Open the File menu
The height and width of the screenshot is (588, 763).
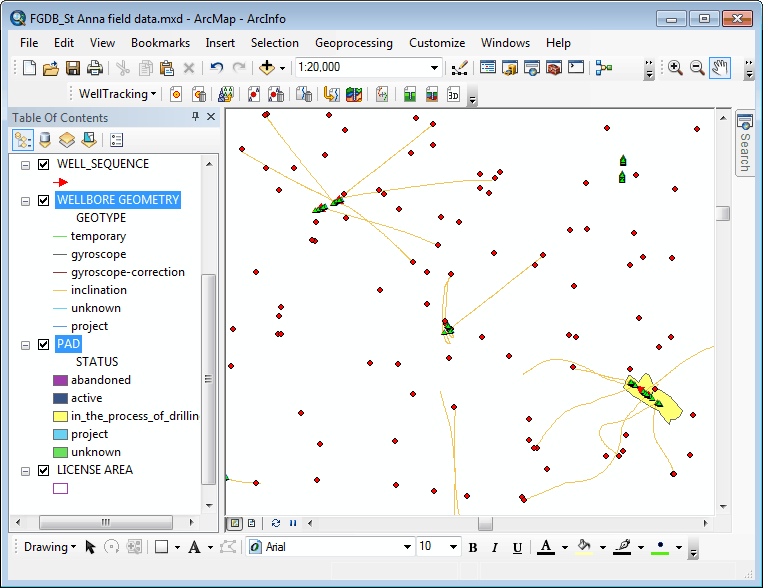(29, 43)
